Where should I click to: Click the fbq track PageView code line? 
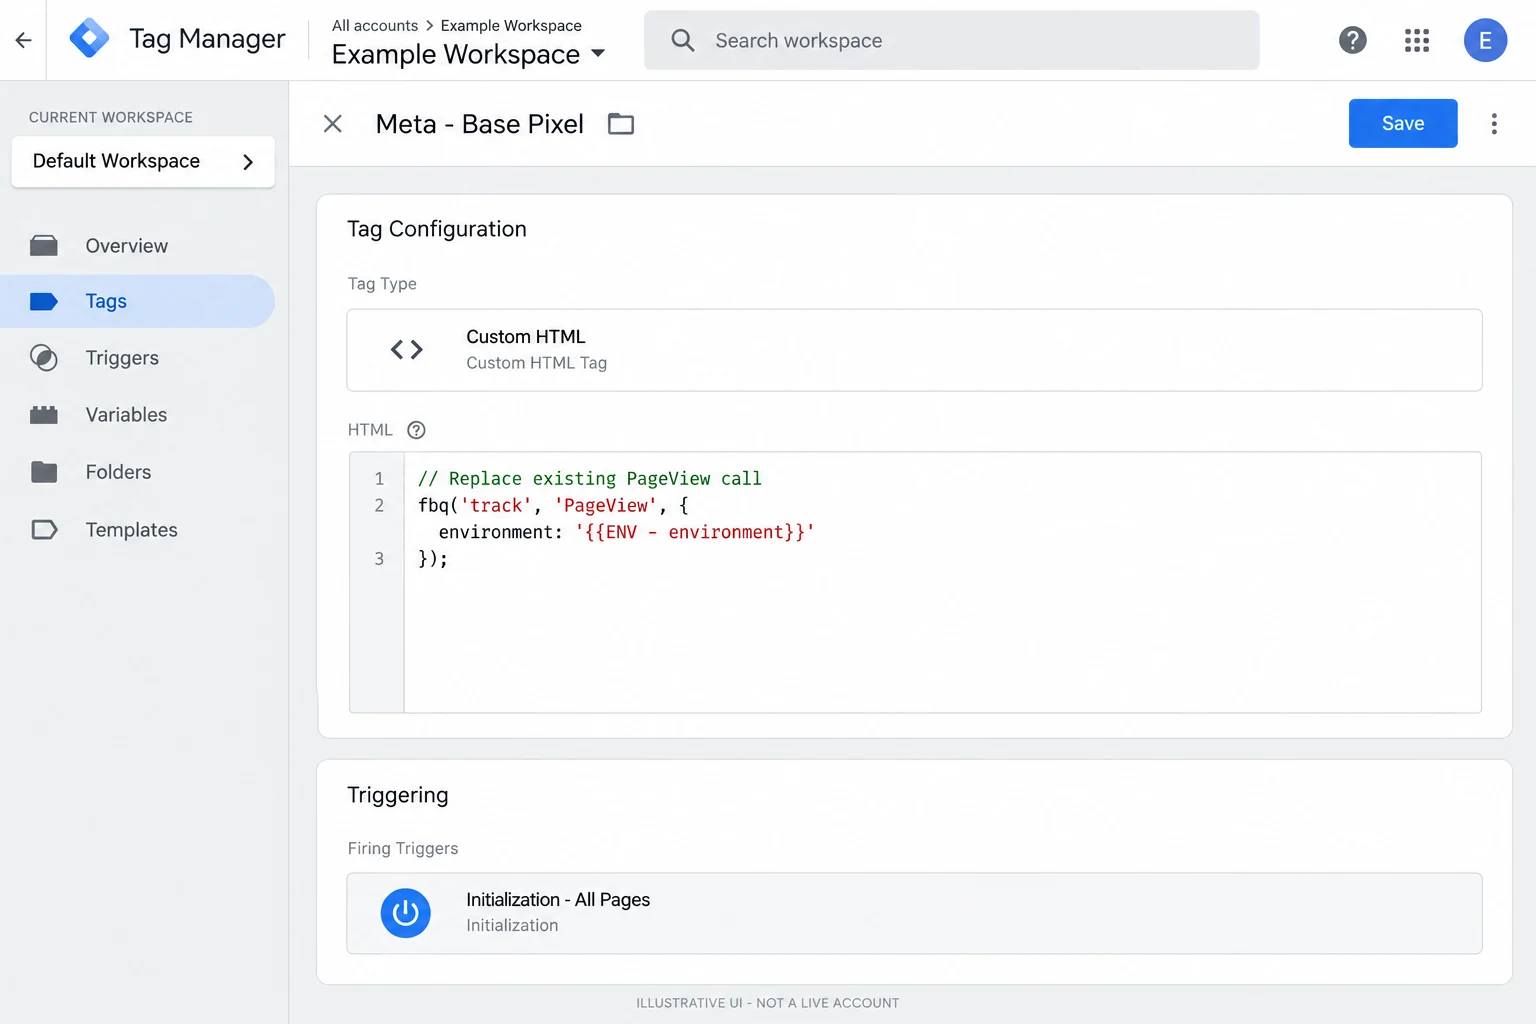[553, 505]
